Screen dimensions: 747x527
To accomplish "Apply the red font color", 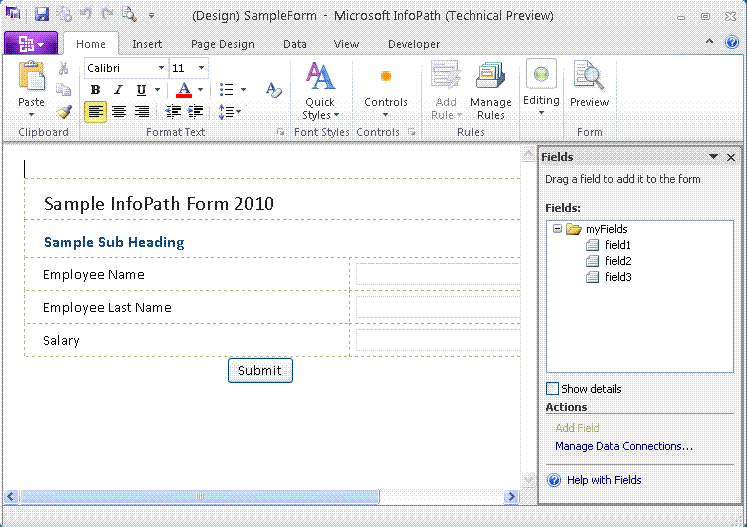I will [x=184, y=90].
